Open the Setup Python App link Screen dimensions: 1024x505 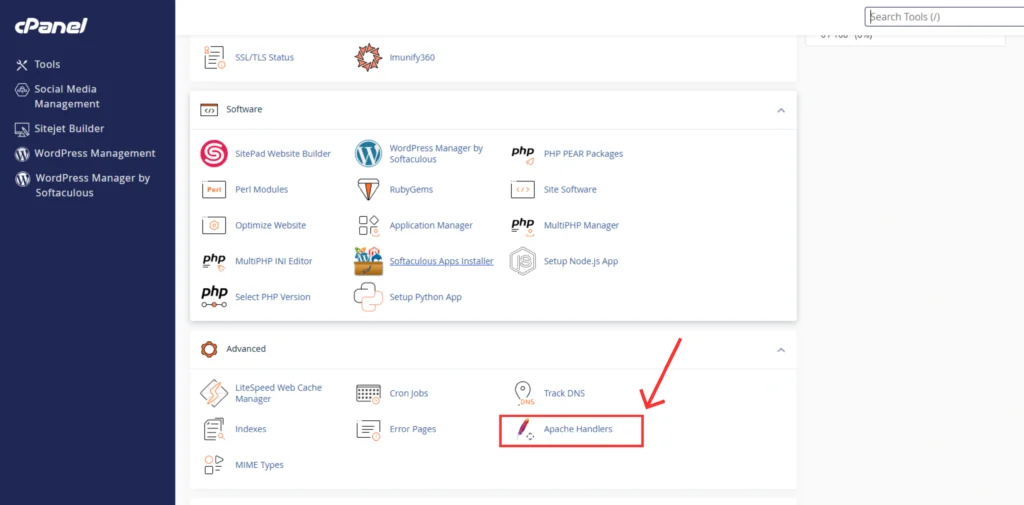(x=426, y=297)
